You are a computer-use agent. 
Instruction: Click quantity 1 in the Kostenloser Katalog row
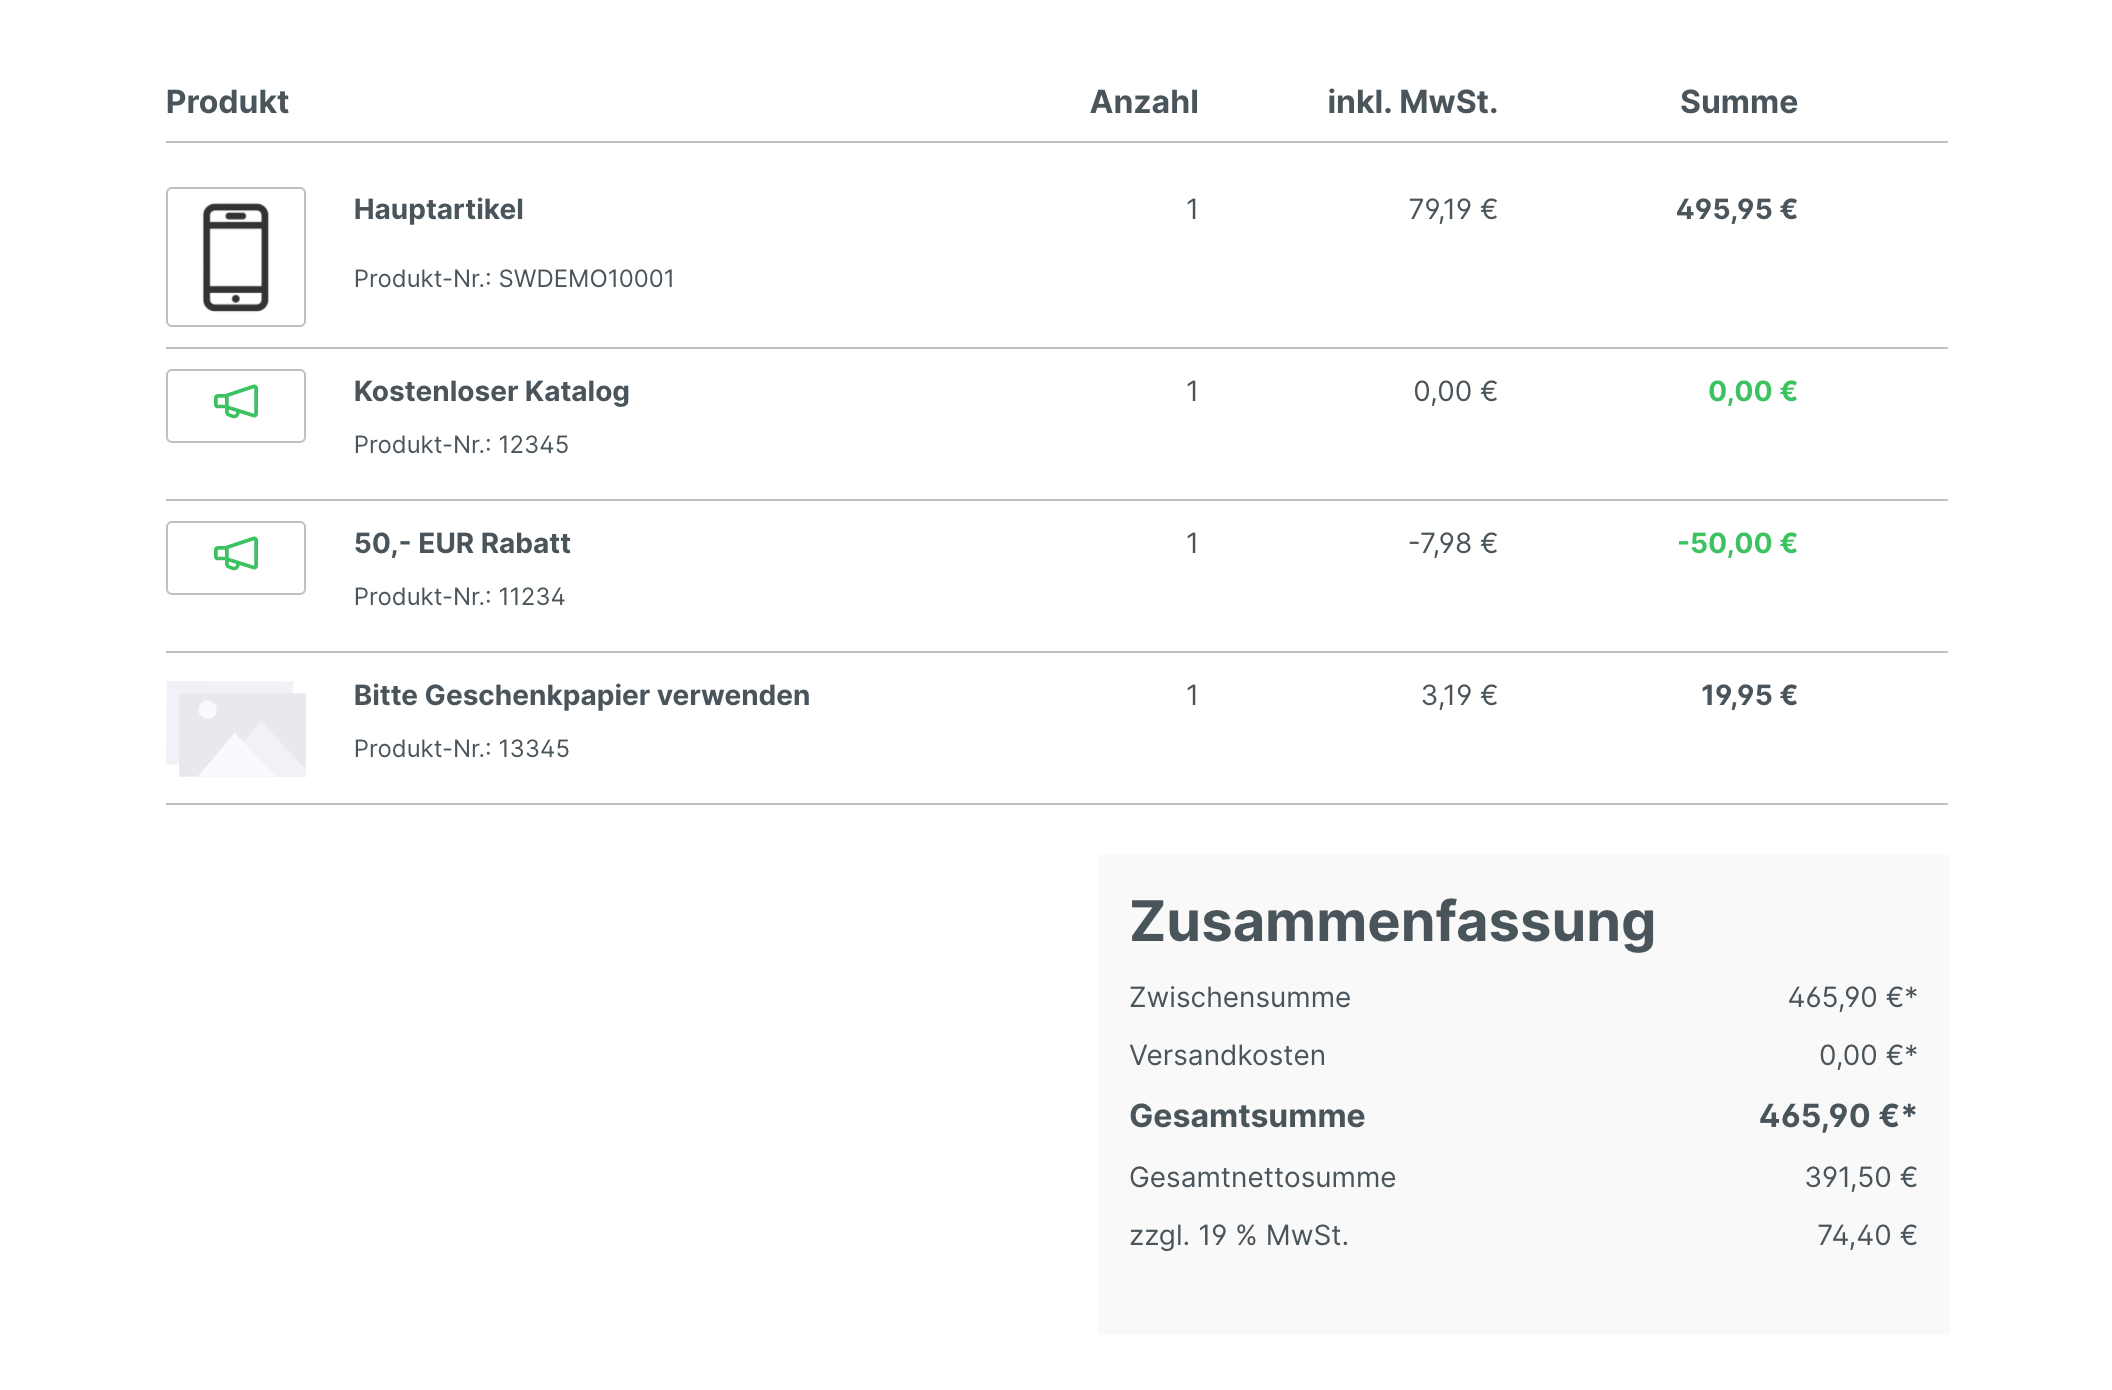tap(1192, 391)
